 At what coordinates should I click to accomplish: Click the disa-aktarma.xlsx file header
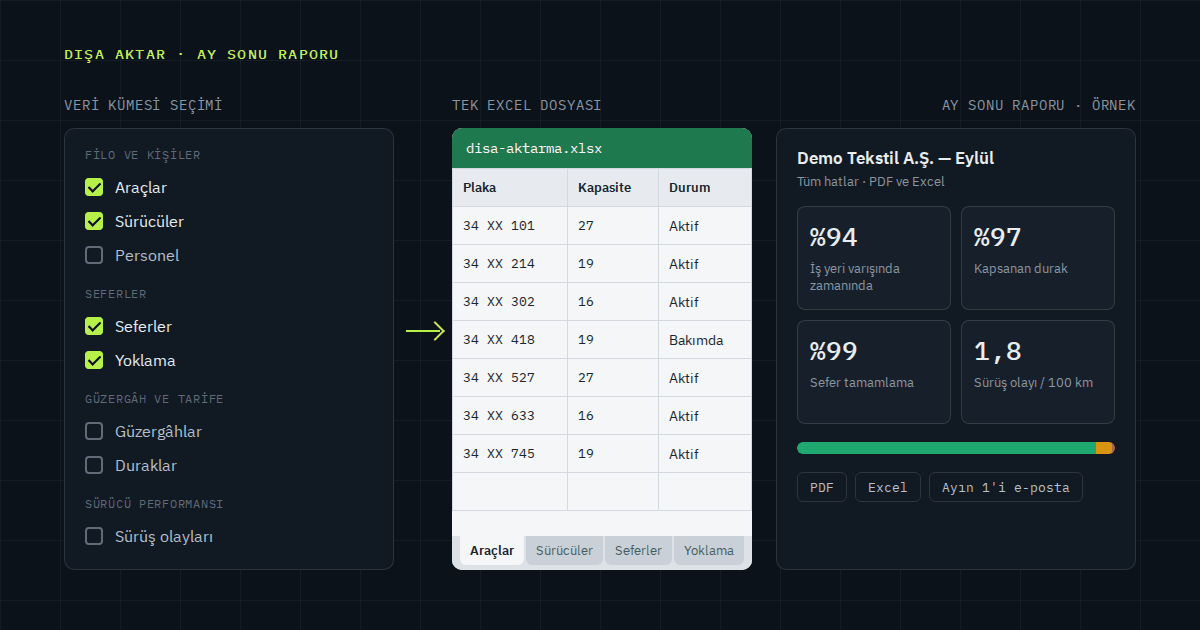[602, 149]
